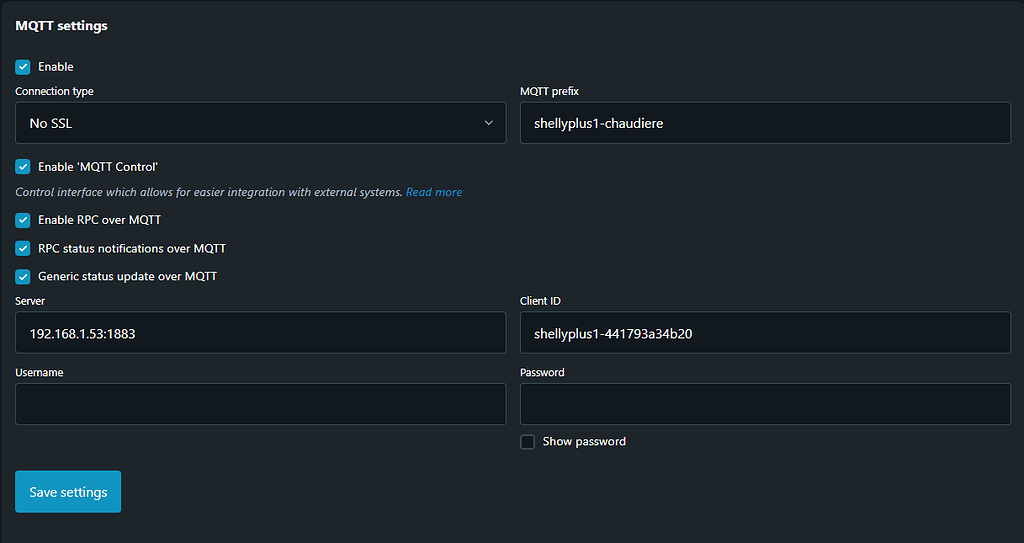This screenshot has height=543, width=1024.
Task: Click the empty Password field
Action: tap(765, 404)
